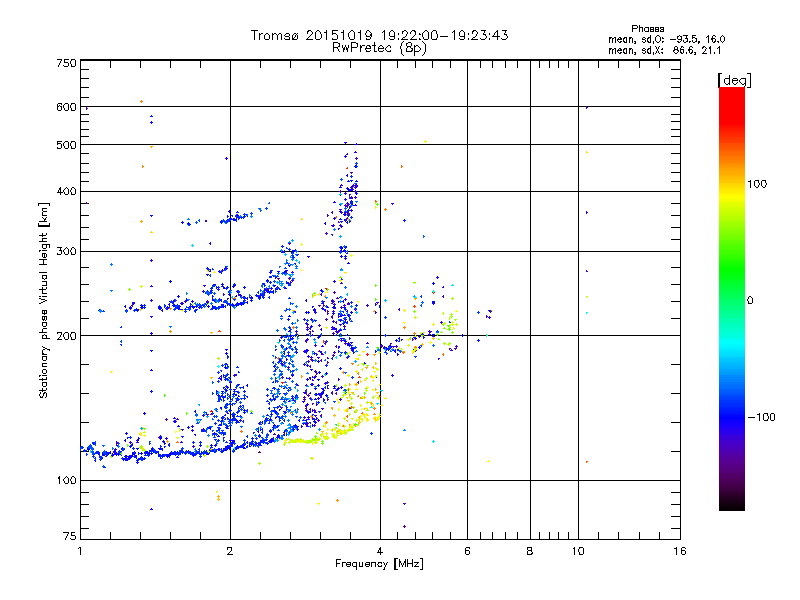Screen dimensions: 800x600
Task: Click the 16 MHz x-axis tick label
Action: pos(680,551)
